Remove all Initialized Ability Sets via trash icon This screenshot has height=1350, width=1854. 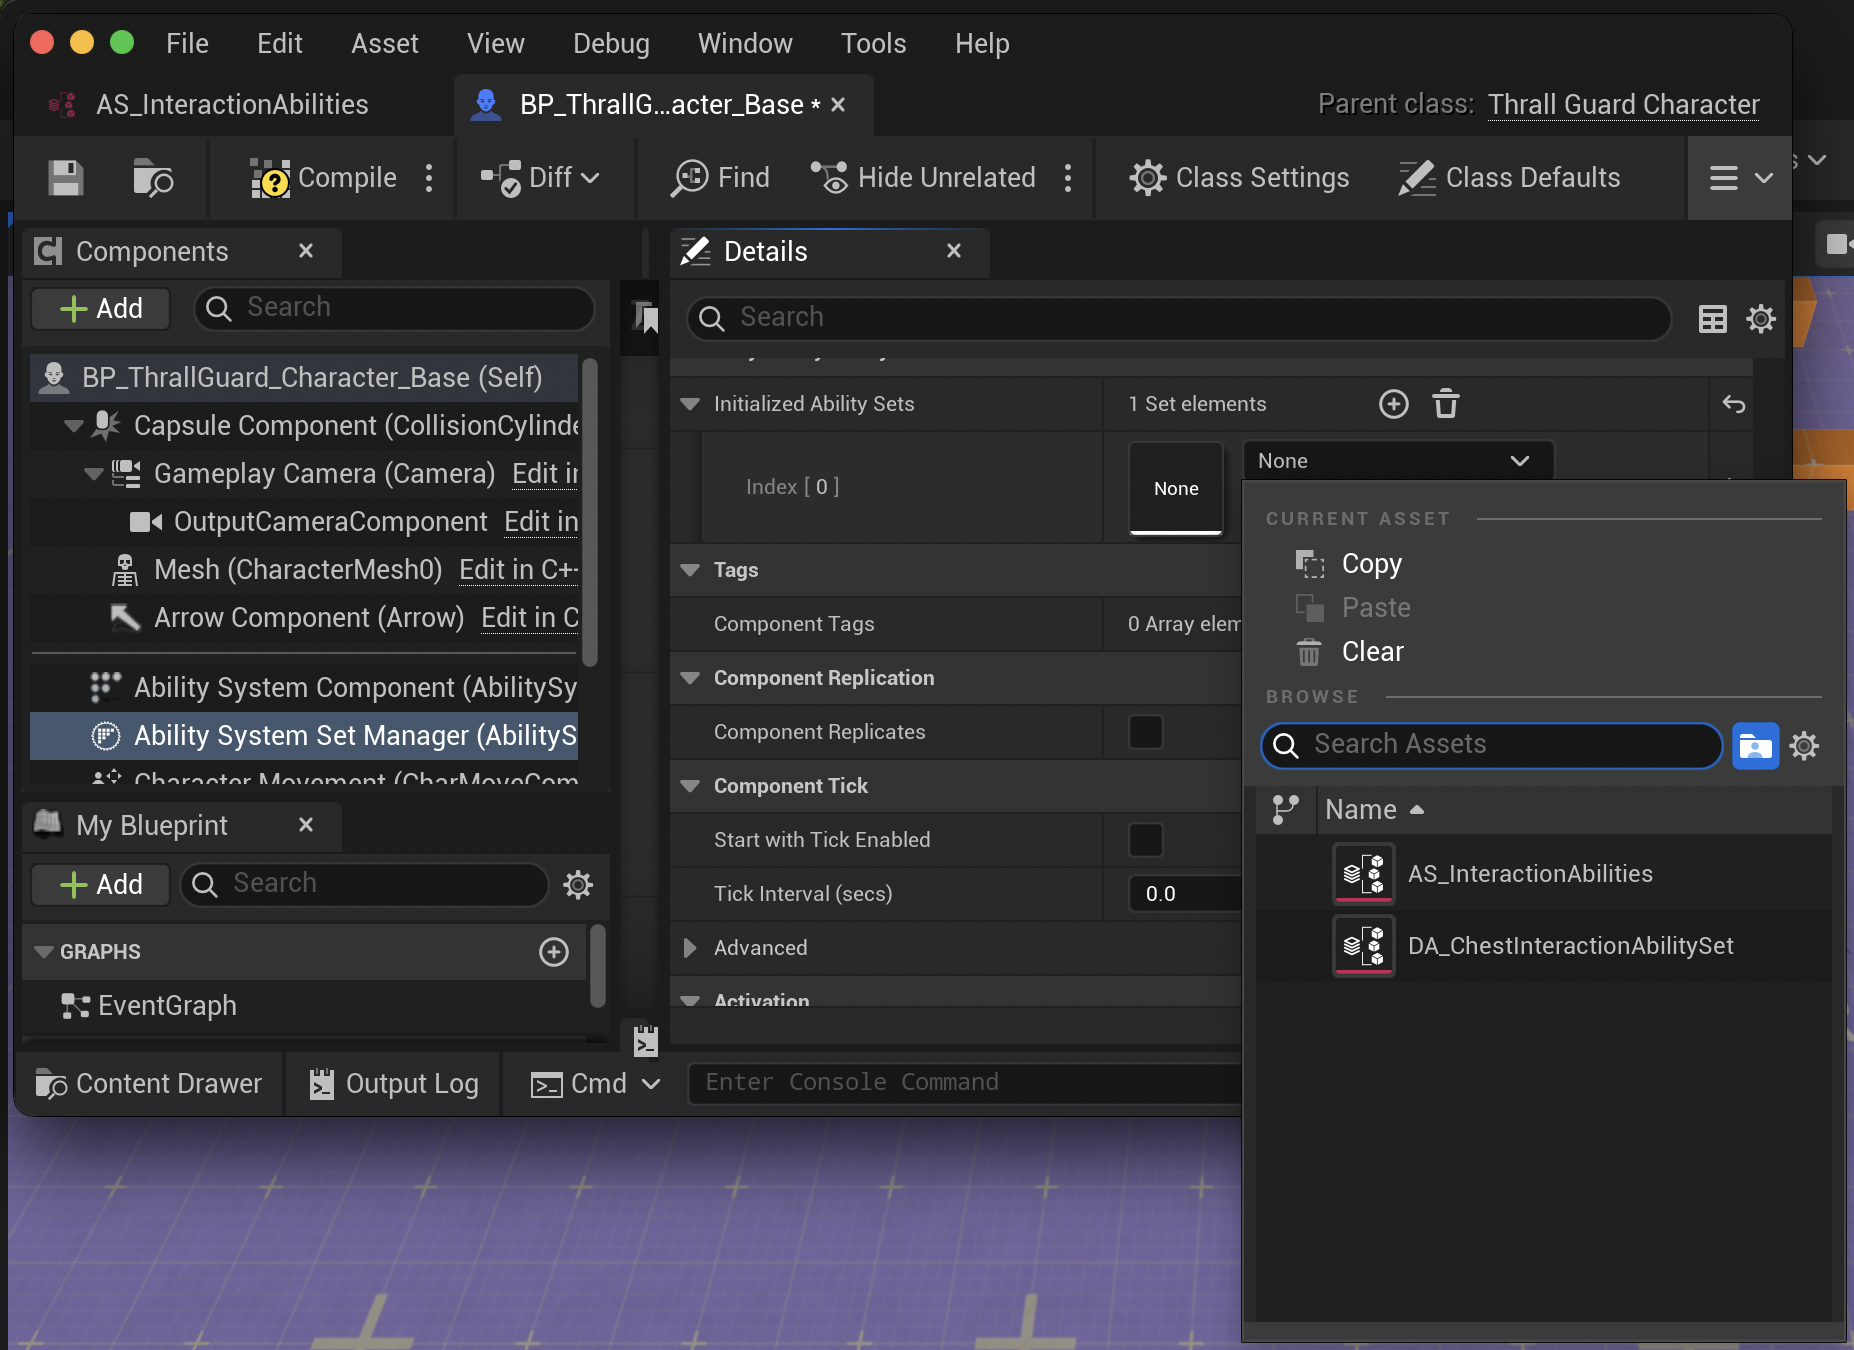point(1446,404)
